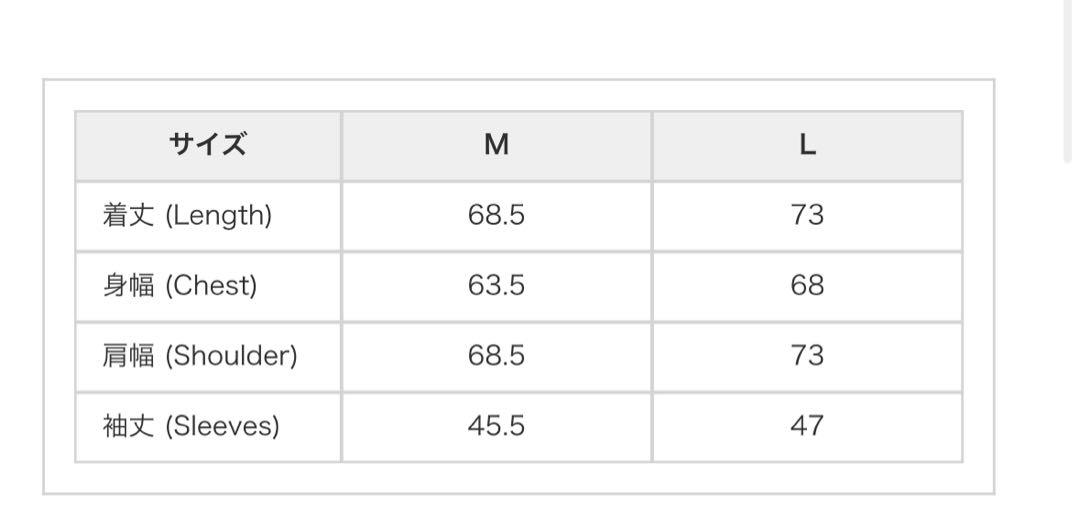1080x532 pixels.
Task: Click the vertical scrollbar at right edge
Action: [1068, 81]
